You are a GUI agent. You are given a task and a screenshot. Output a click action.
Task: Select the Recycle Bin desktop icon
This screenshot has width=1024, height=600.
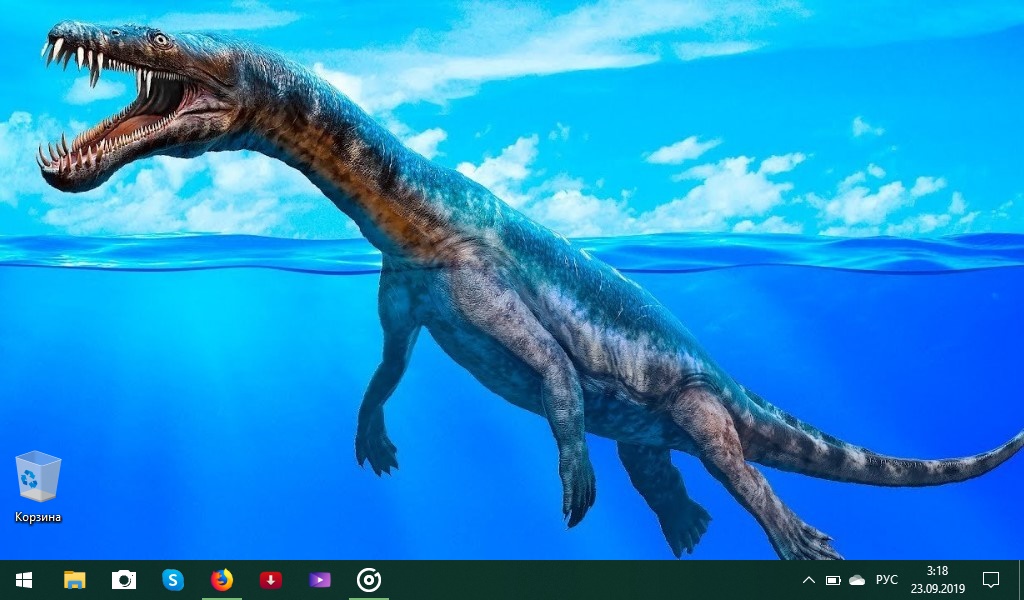tap(38, 476)
